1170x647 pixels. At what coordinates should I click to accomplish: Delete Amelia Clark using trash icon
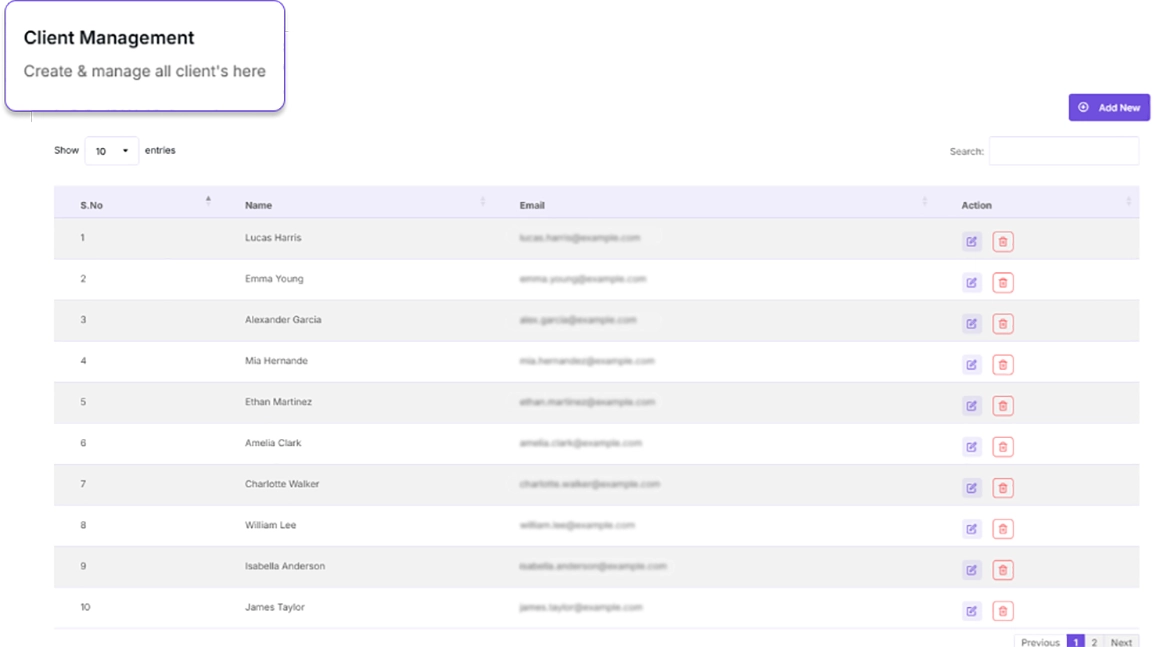click(1003, 447)
